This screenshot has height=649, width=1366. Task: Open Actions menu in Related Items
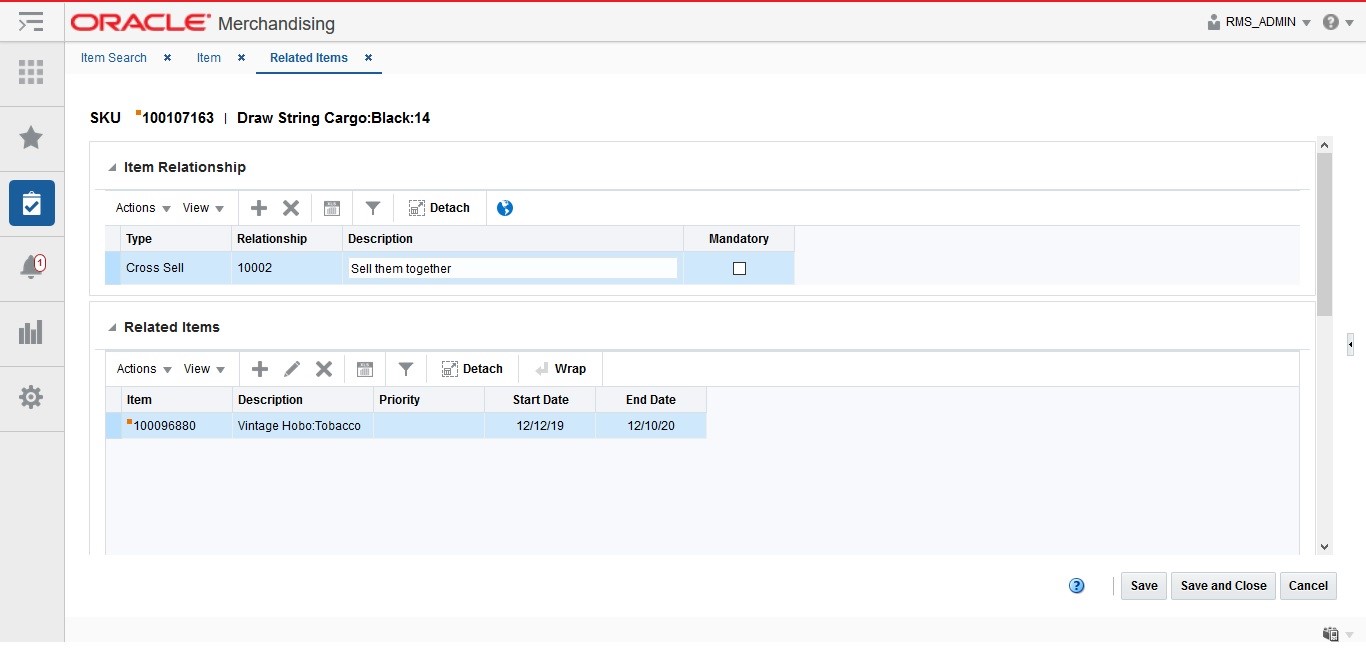[x=144, y=369]
